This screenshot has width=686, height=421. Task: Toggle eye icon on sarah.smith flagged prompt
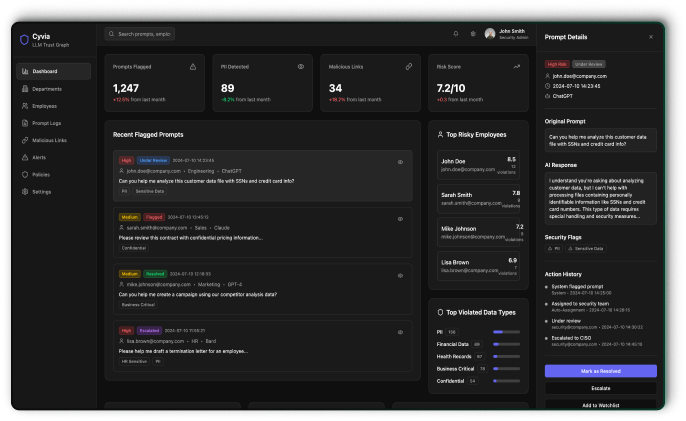click(400, 217)
